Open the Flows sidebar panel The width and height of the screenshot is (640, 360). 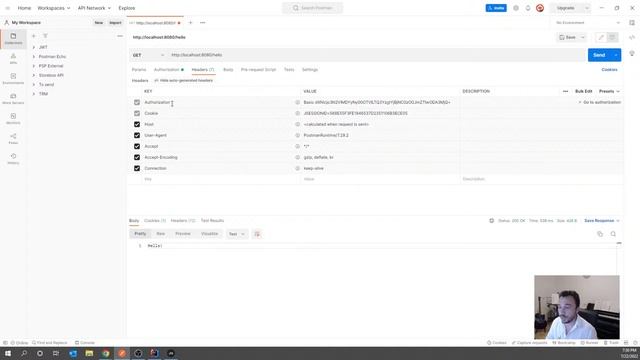coord(13,139)
